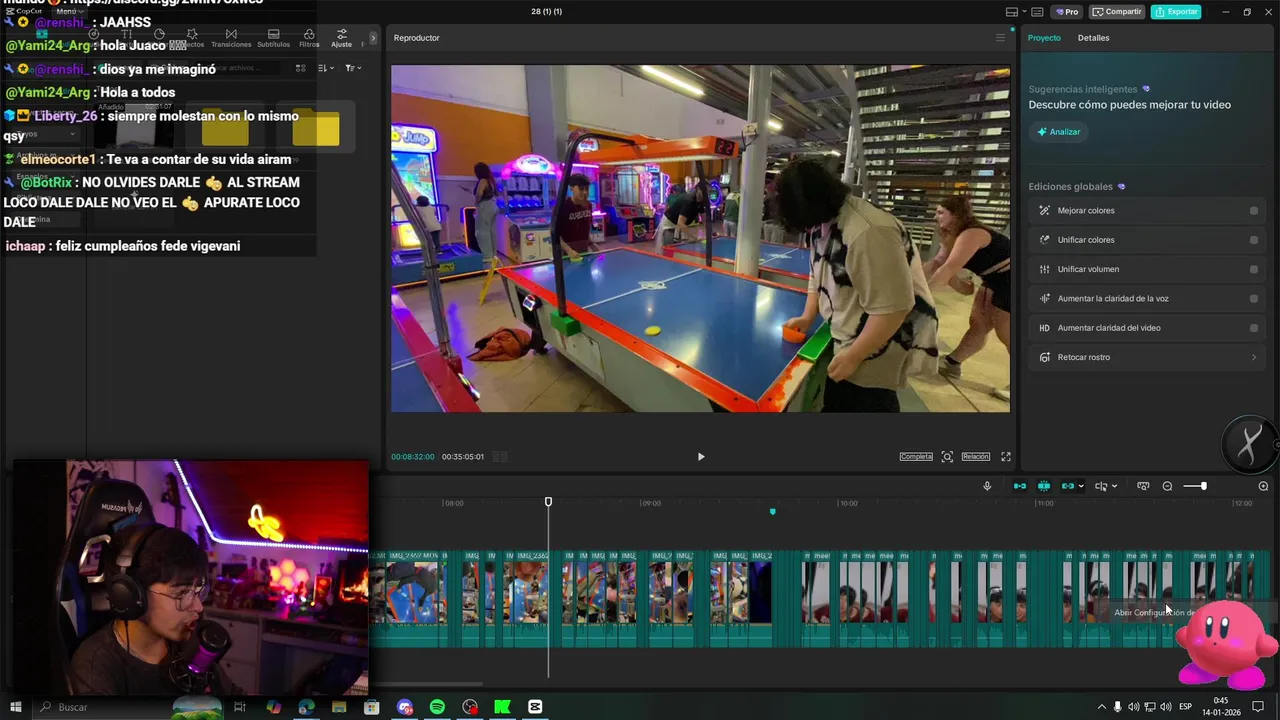Viewport: 1280px width, 720px height.
Task: Select the Subtítulos tool tab
Action: pyautogui.click(x=273, y=38)
